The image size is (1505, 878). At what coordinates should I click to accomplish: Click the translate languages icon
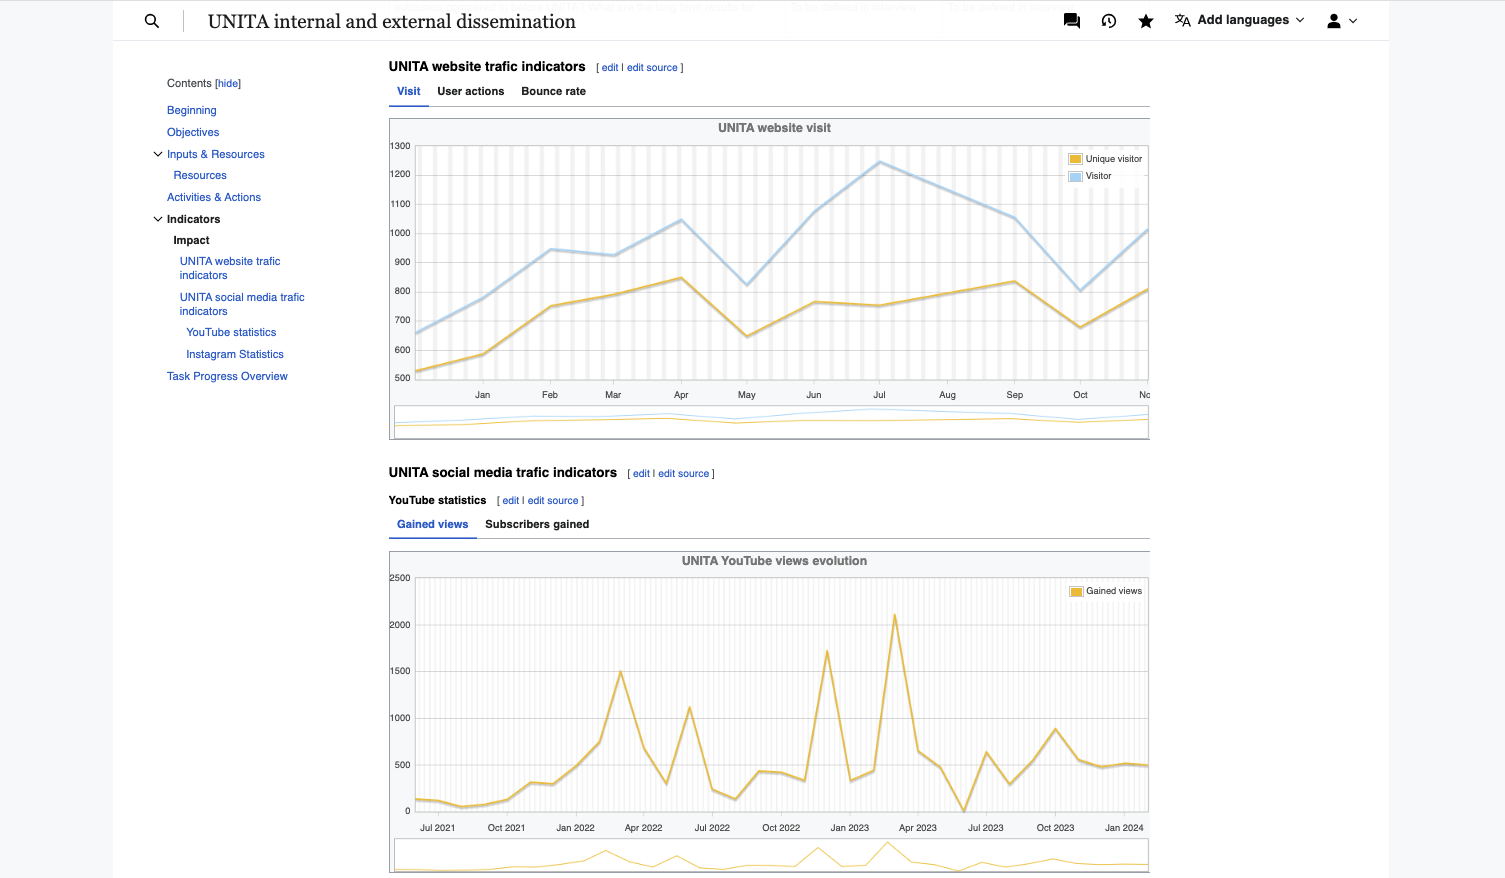[x=1183, y=20]
